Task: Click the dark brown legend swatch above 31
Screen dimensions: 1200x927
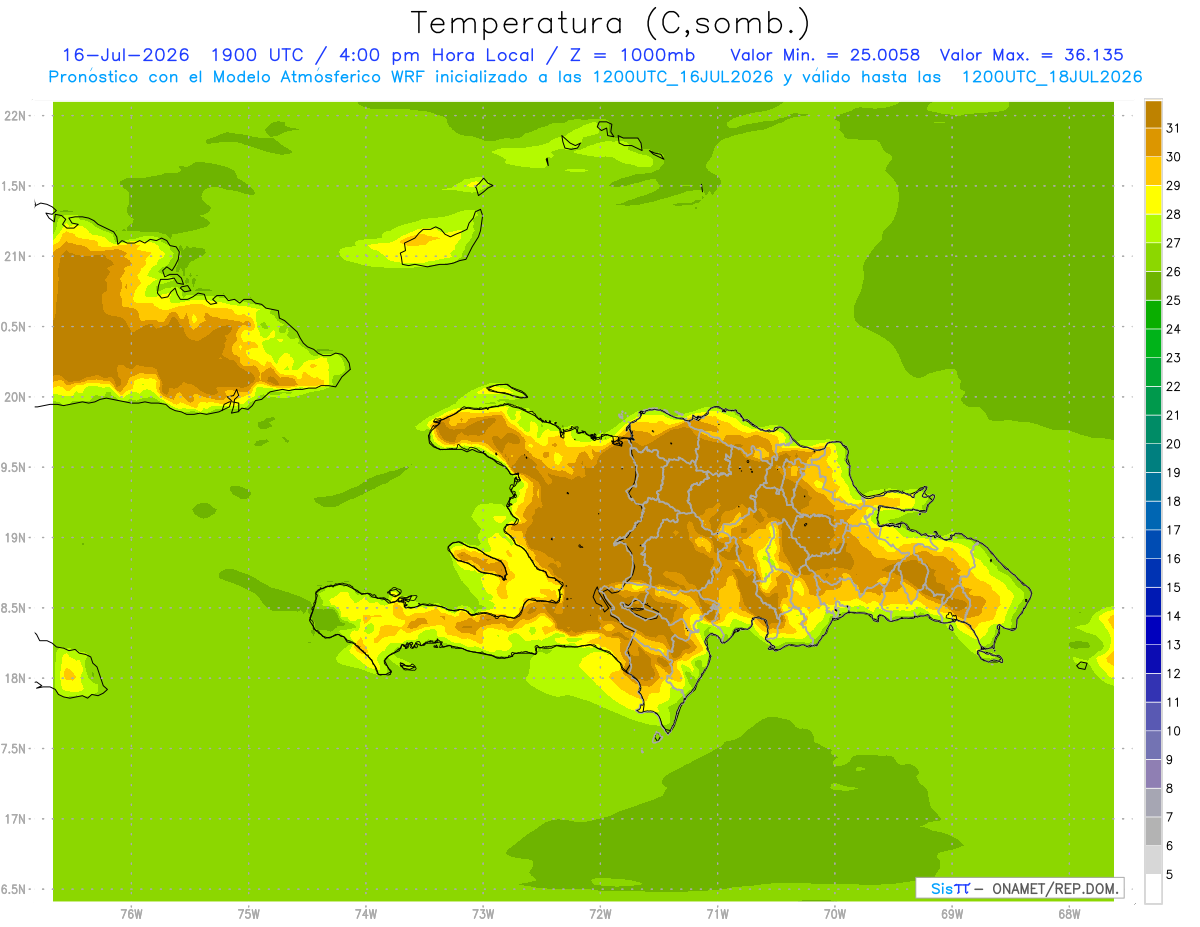Action: (x=1153, y=114)
